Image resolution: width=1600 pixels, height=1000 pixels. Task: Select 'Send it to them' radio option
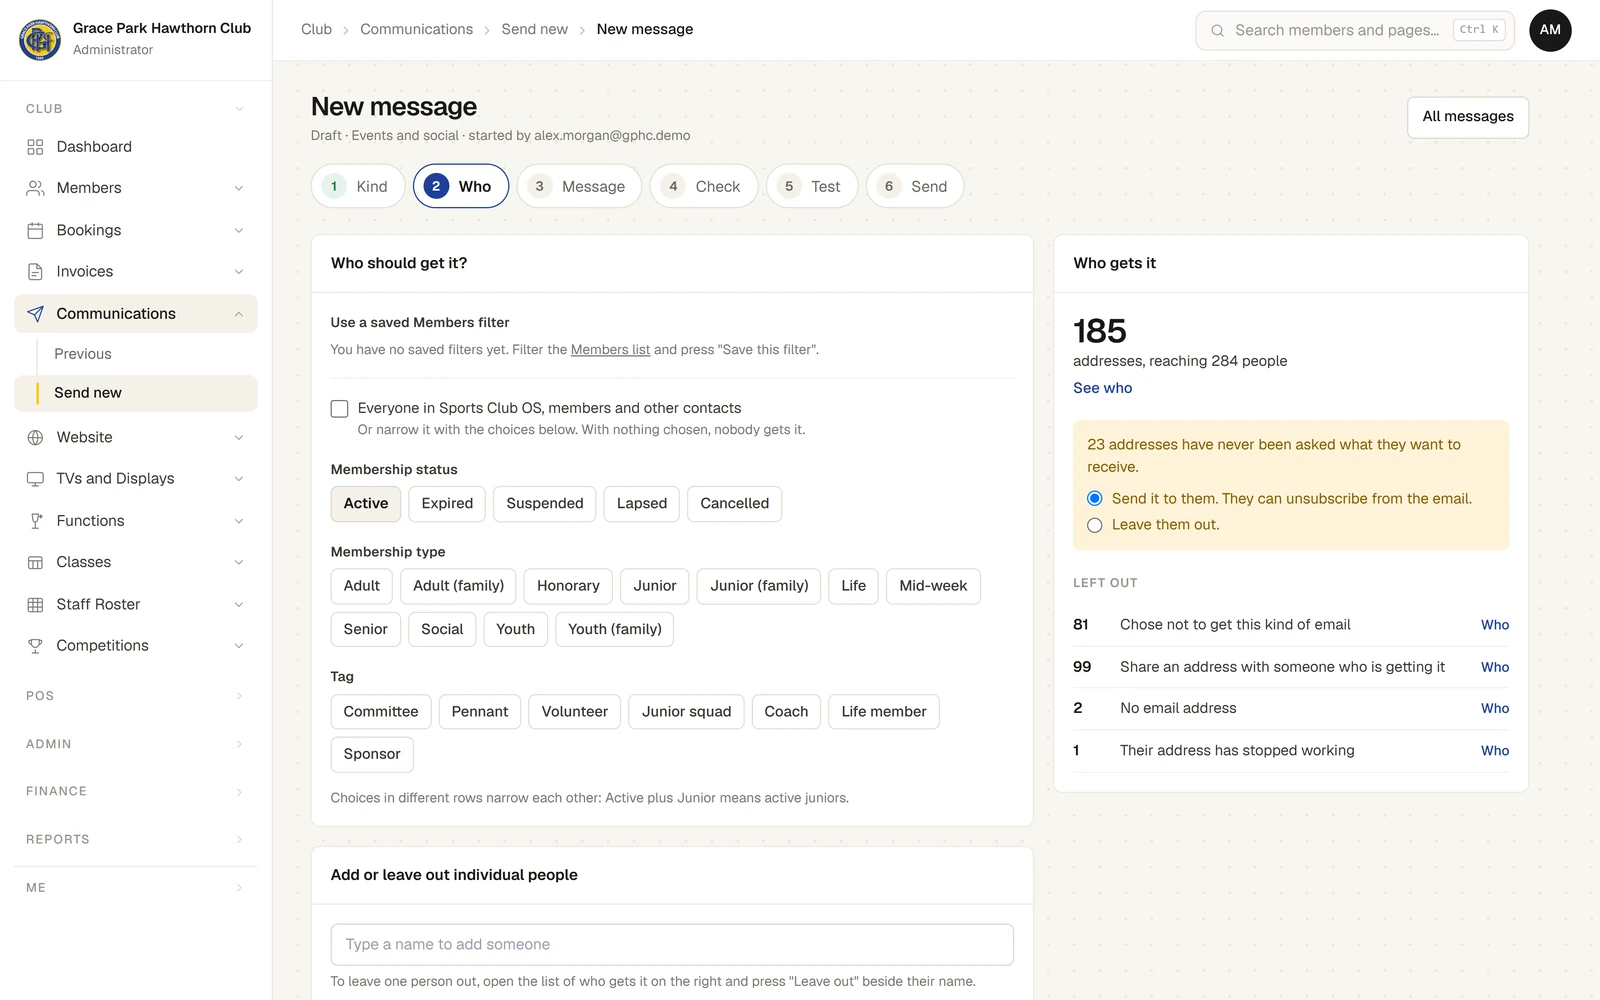[x=1095, y=498]
